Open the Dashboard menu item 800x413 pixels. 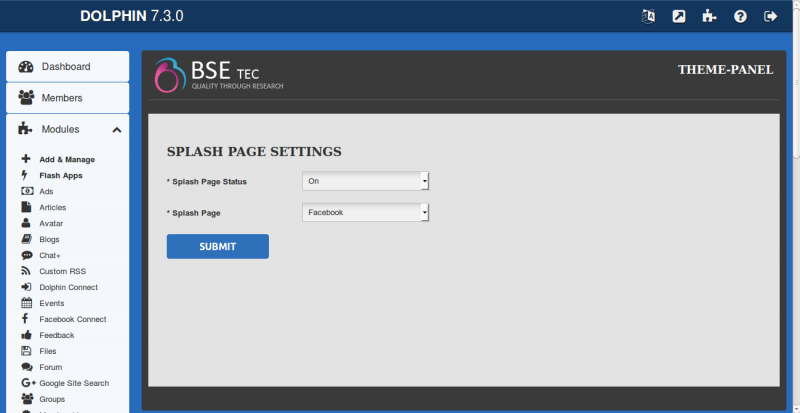point(66,67)
